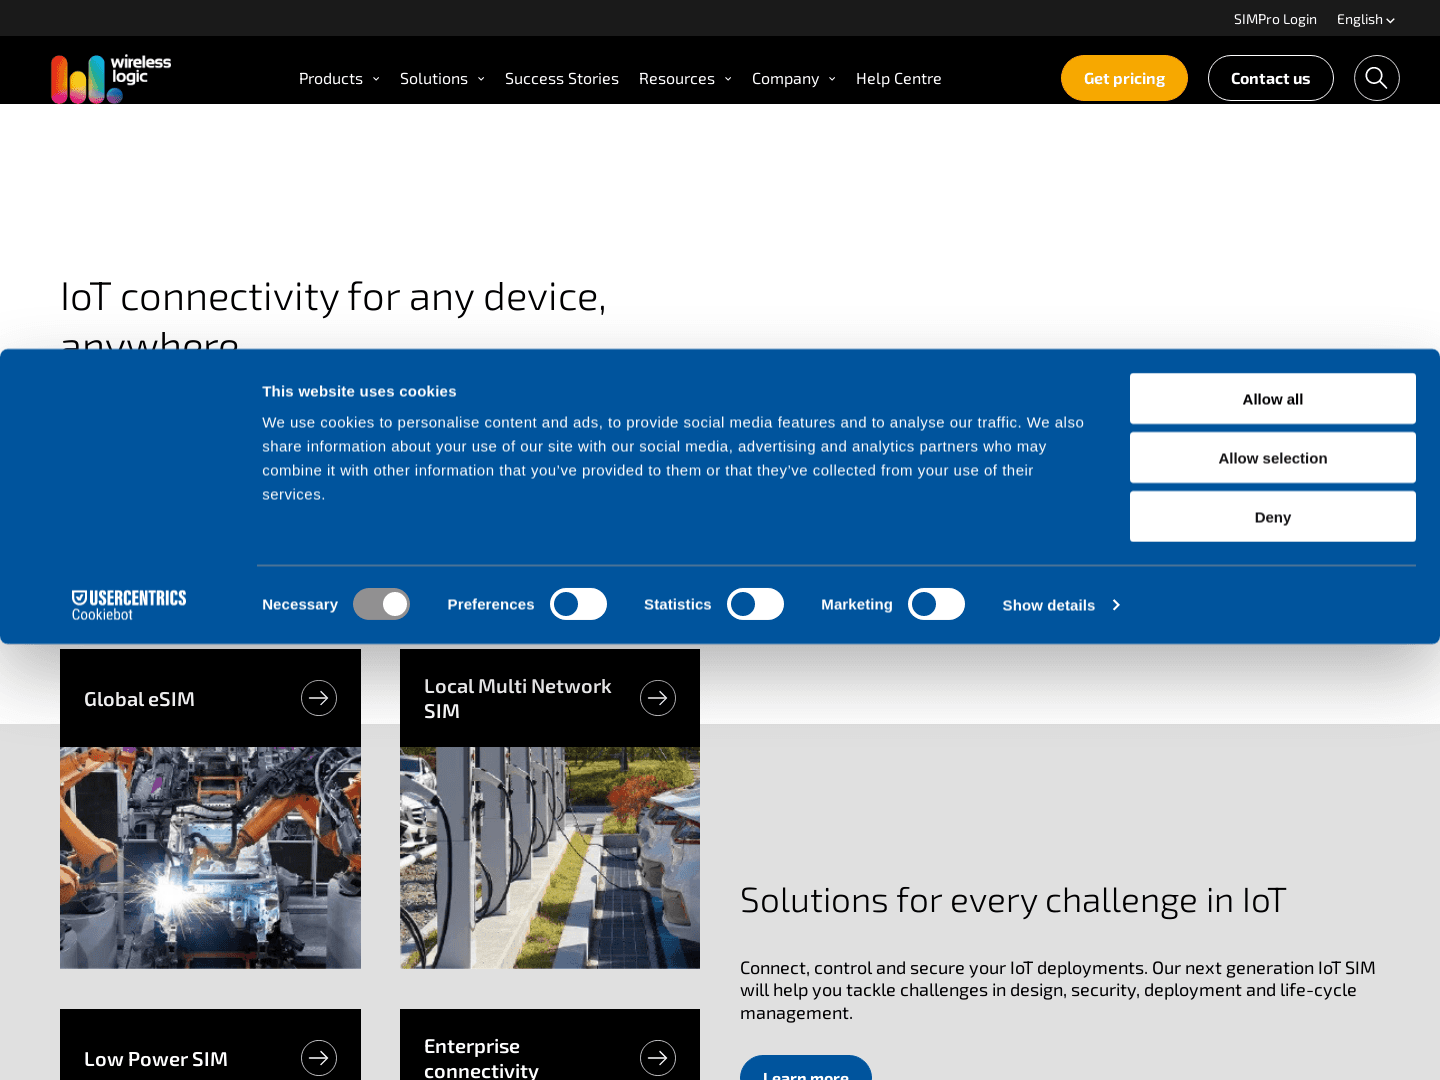Toggle the Necessary cookies switch
Viewport: 1440px width, 1080px height.
click(x=381, y=604)
